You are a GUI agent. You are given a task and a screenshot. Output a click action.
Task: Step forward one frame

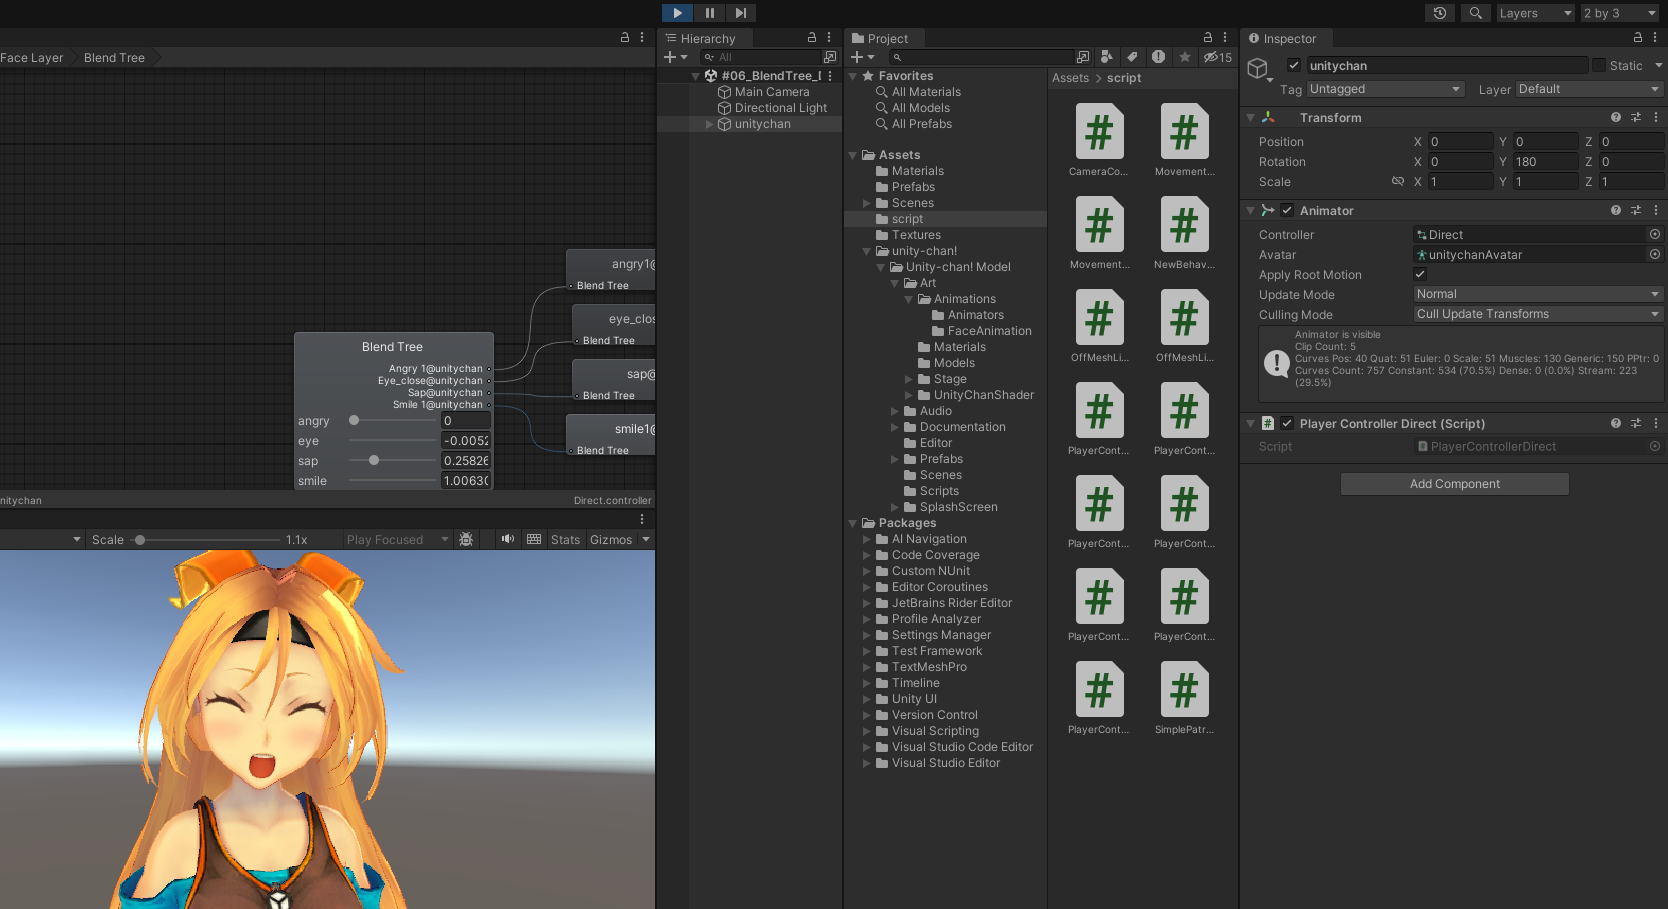(x=740, y=13)
